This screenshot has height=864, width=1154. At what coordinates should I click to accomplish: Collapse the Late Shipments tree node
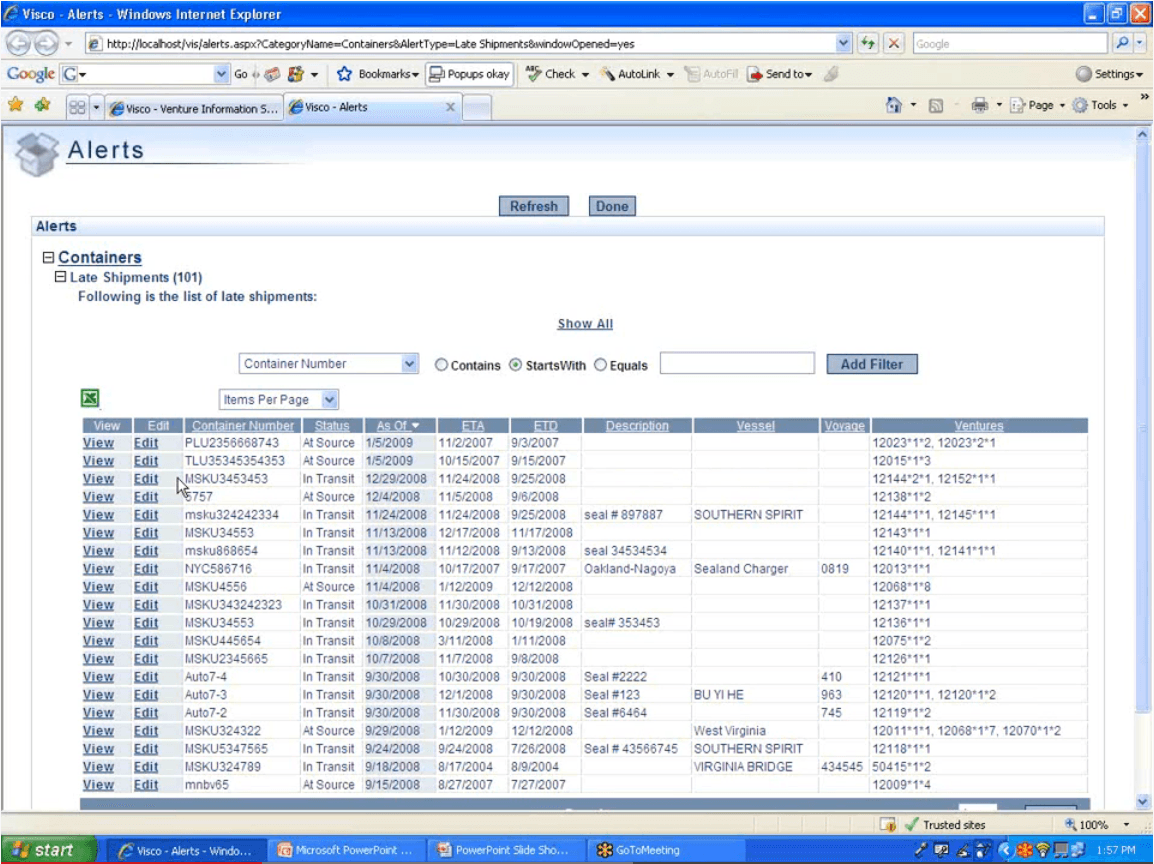point(60,277)
